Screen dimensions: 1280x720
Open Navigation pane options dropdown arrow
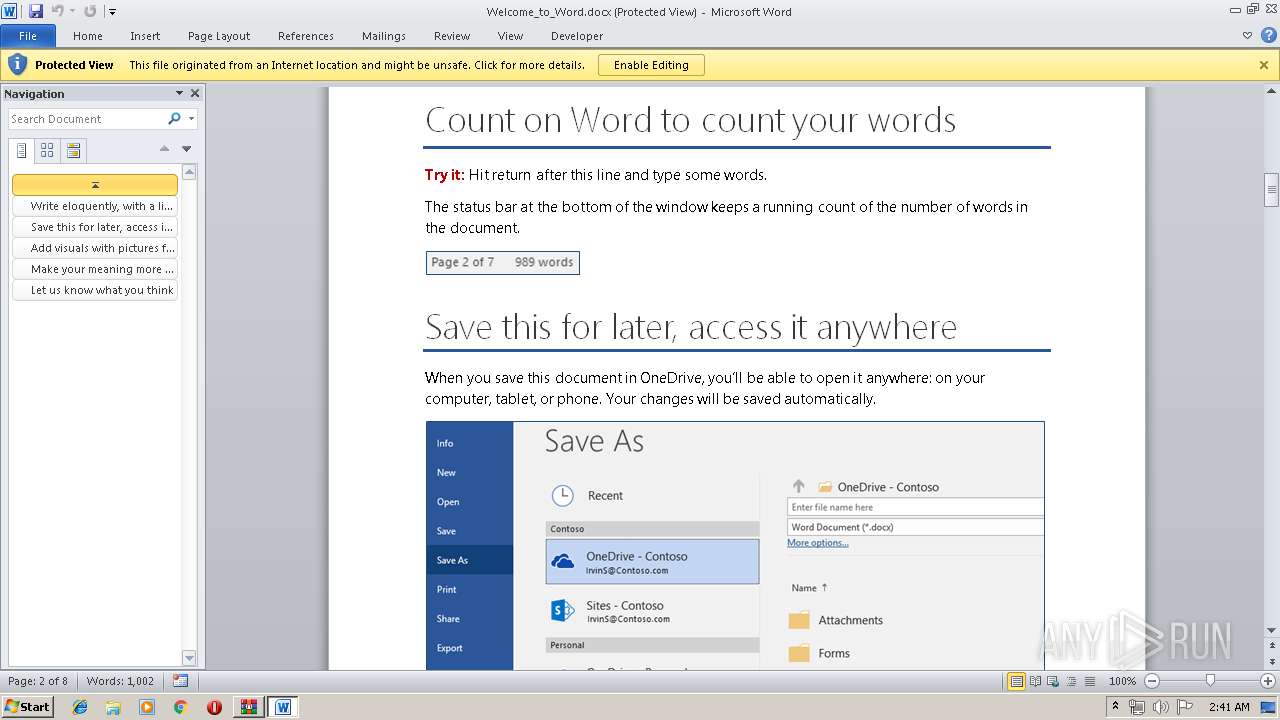click(180, 93)
